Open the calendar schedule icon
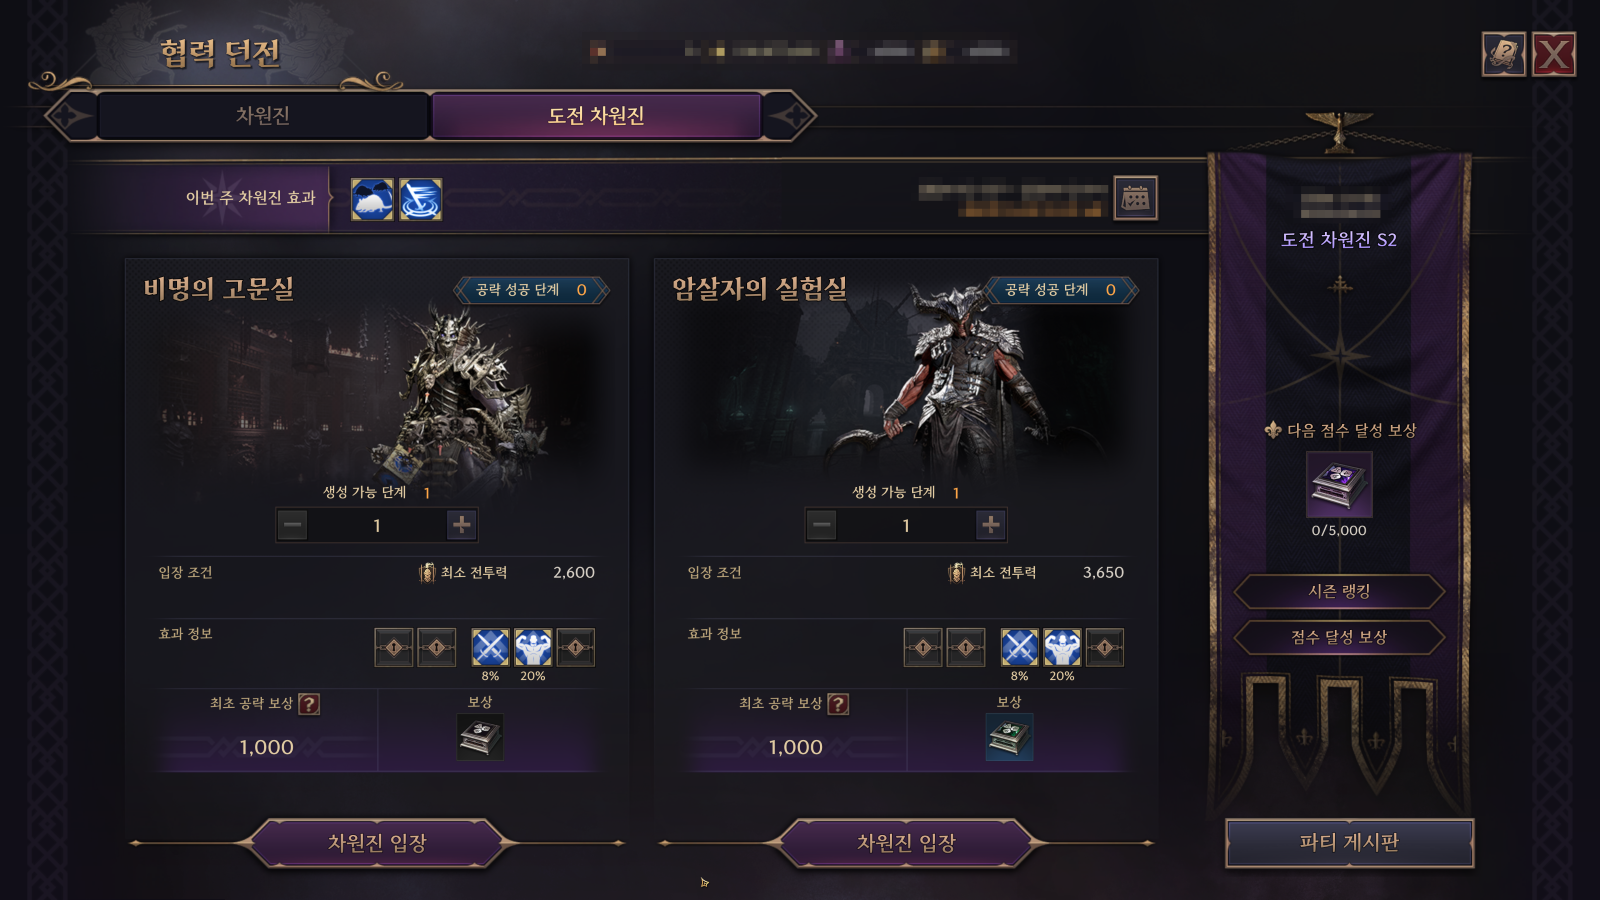Viewport: 1600px width, 900px height. [x=1135, y=198]
